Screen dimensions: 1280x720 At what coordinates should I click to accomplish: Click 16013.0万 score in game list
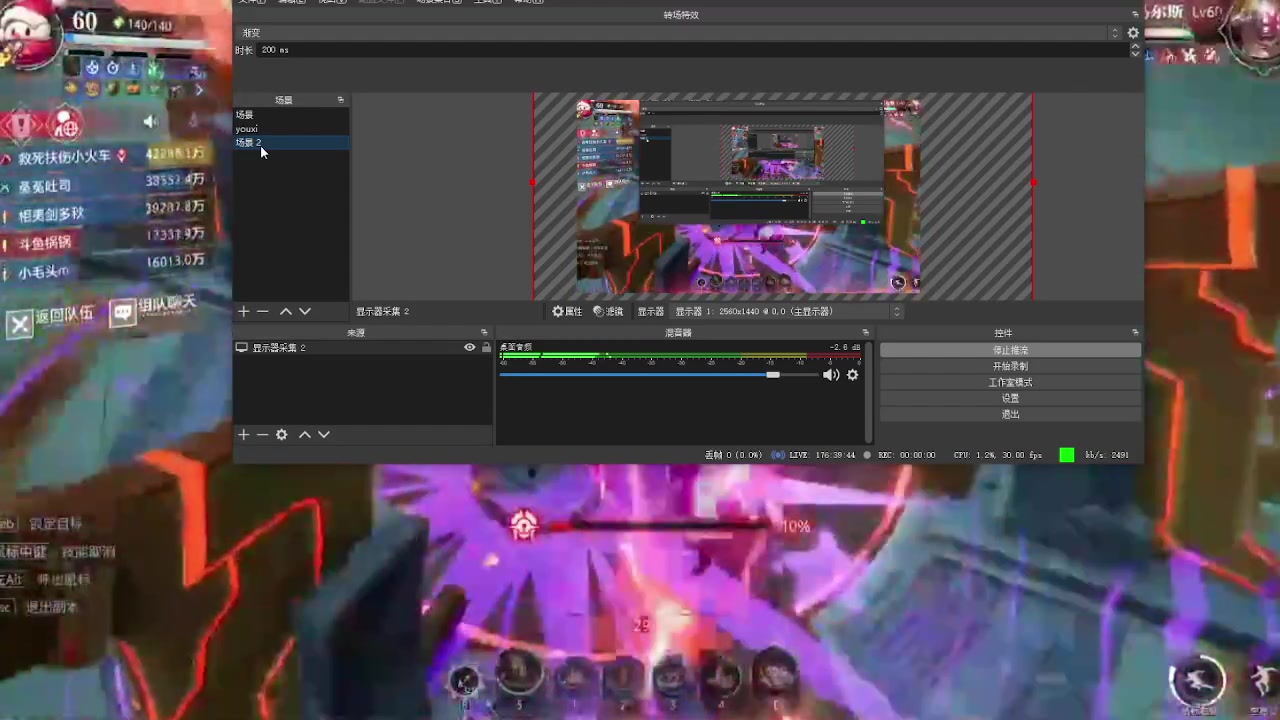176,260
